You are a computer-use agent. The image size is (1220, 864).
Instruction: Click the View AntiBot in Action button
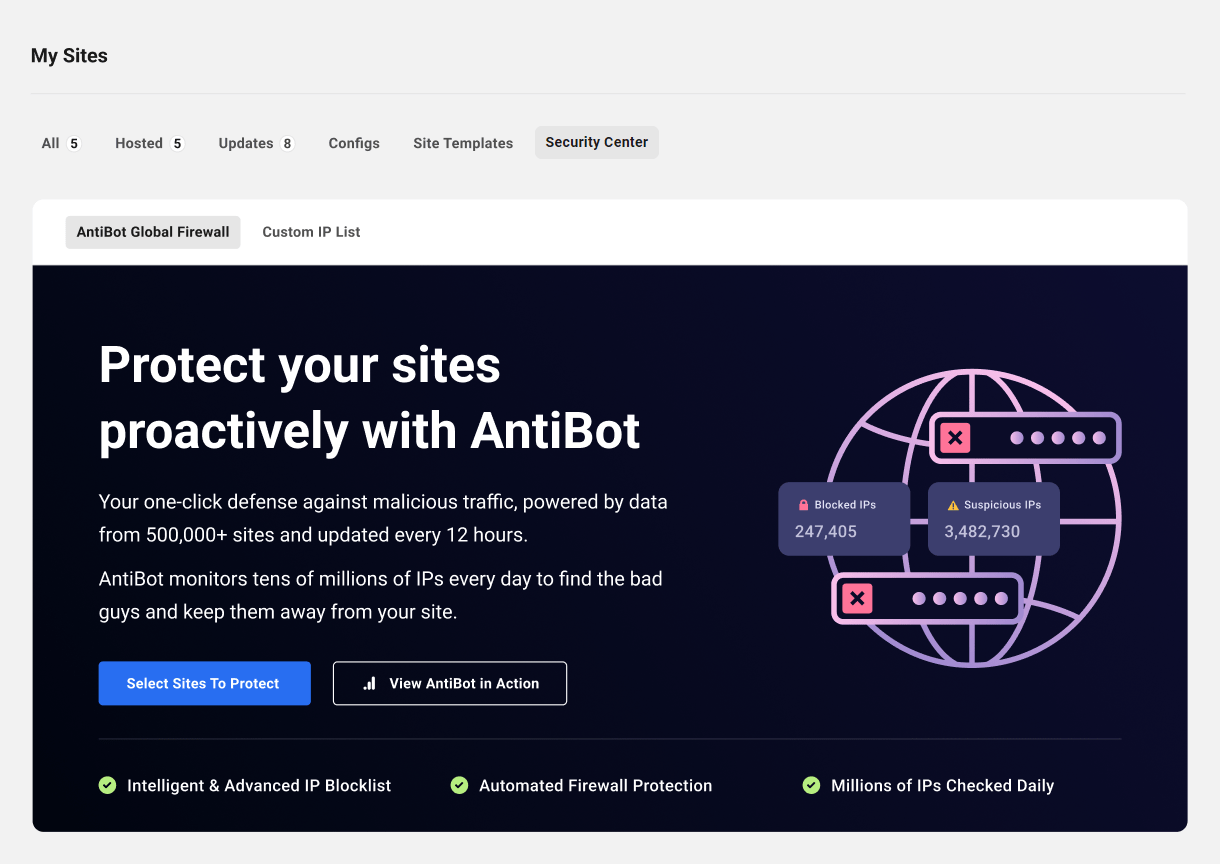point(450,684)
